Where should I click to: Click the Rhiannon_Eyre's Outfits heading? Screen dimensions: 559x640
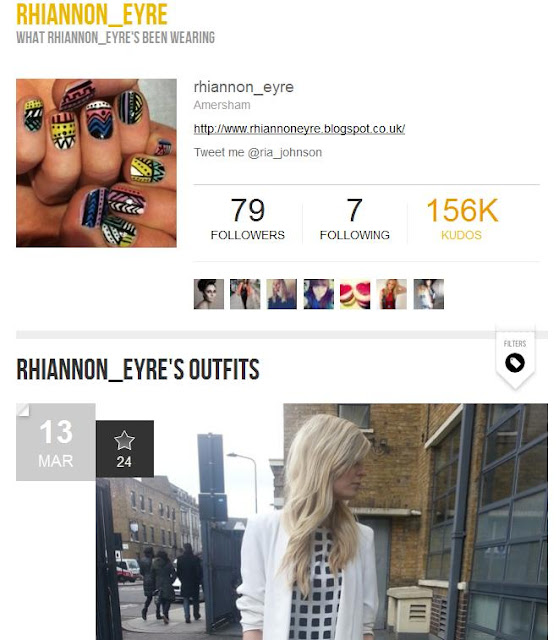pos(138,369)
